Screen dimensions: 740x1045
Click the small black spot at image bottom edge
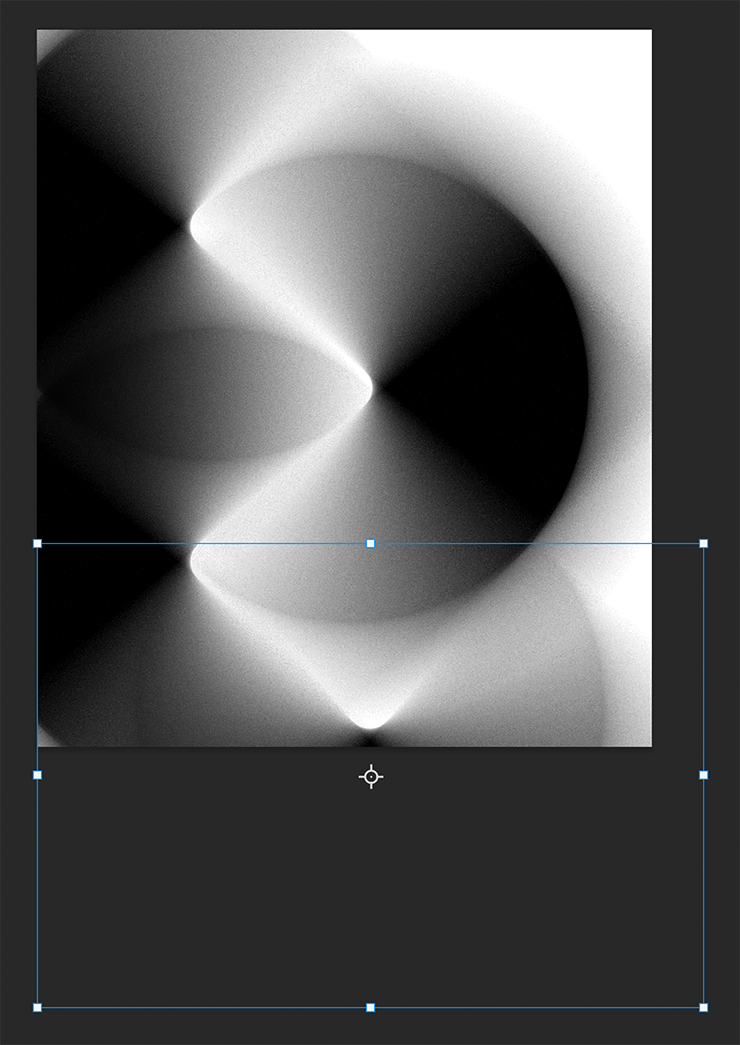tap(369, 740)
